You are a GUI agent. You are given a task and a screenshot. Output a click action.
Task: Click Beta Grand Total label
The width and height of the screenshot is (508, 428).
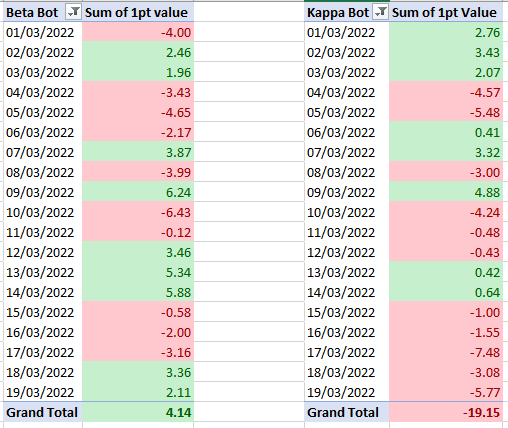(x=43, y=412)
